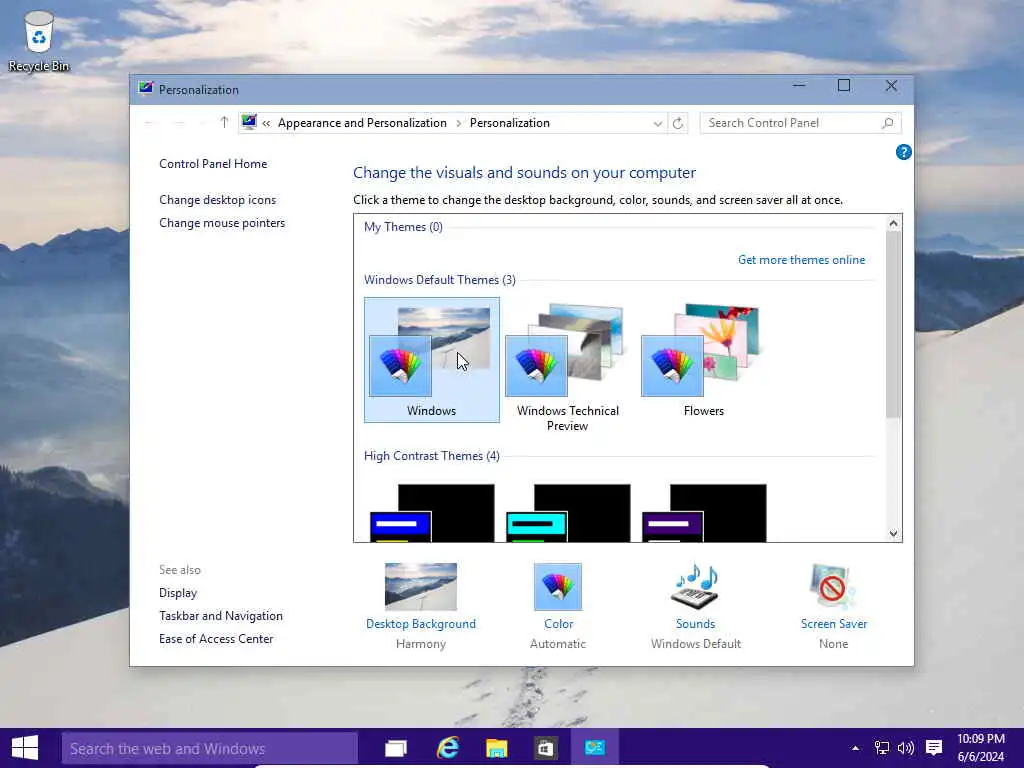
Task: Open Ease of Access Center link
Action: coord(216,639)
